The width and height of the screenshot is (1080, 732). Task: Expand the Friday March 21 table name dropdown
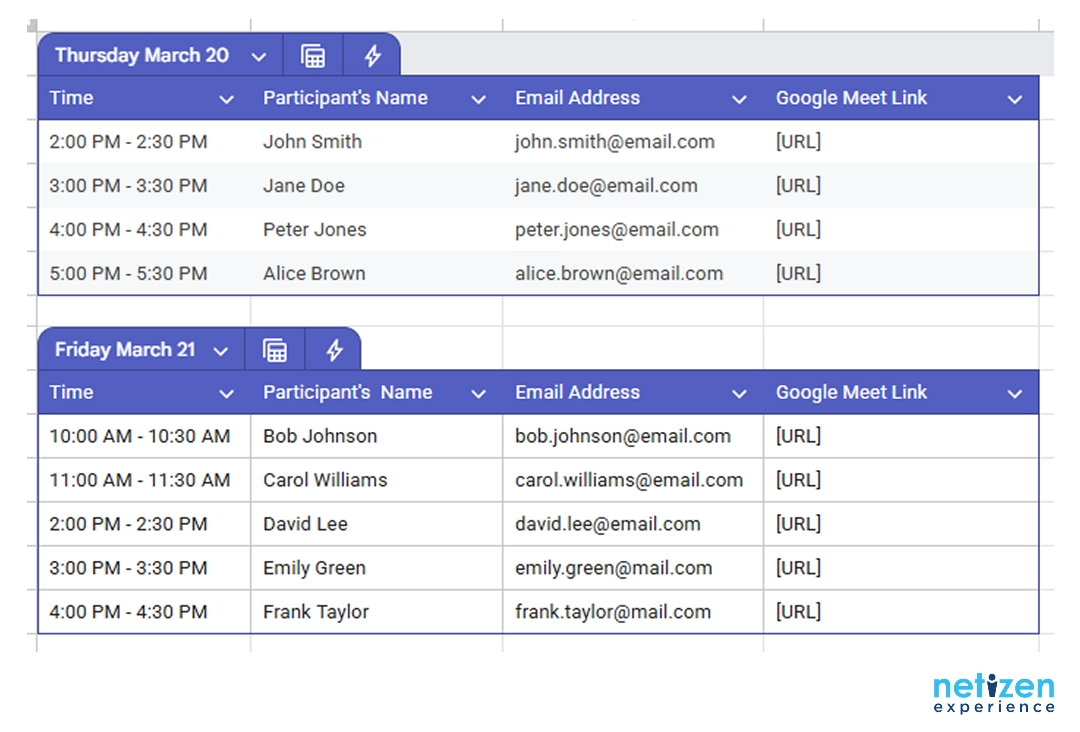click(x=219, y=350)
